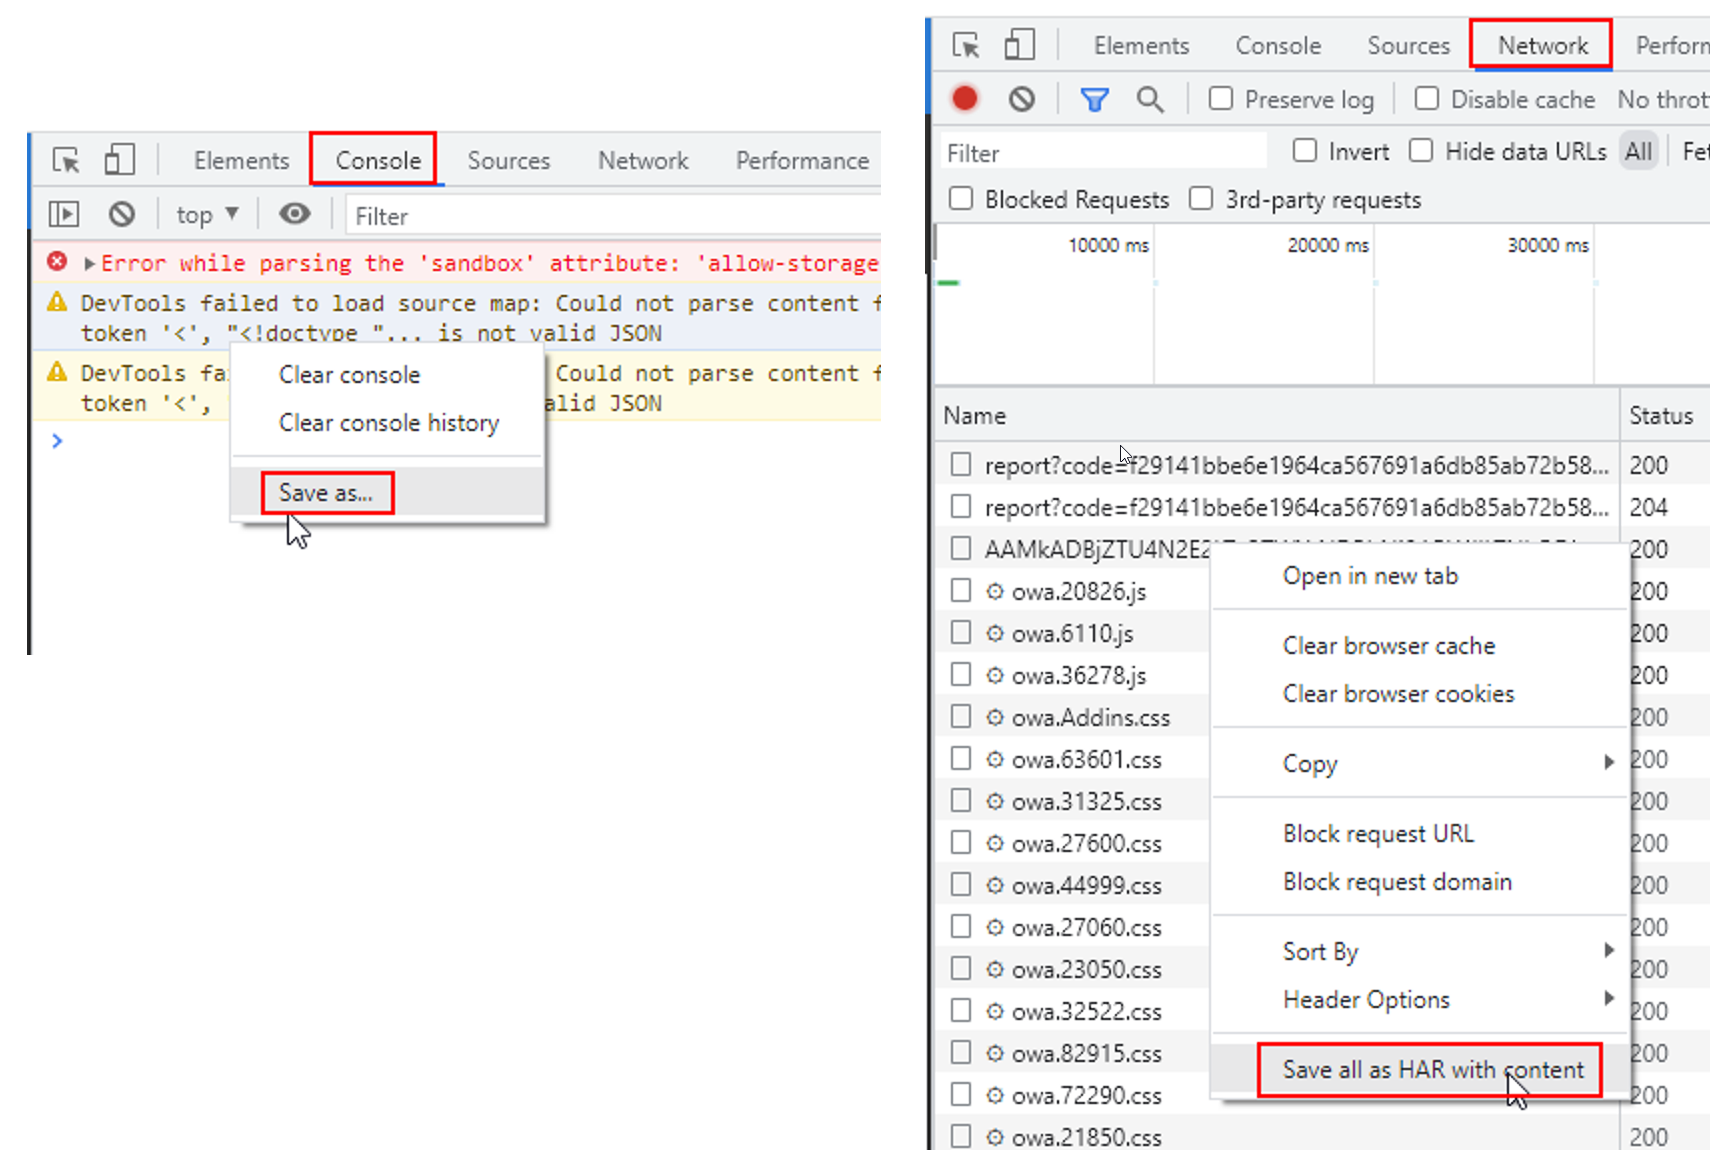Toggle the network filter funnel icon
The width and height of the screenshot is (1710, 1150).
pos(1094,99)
